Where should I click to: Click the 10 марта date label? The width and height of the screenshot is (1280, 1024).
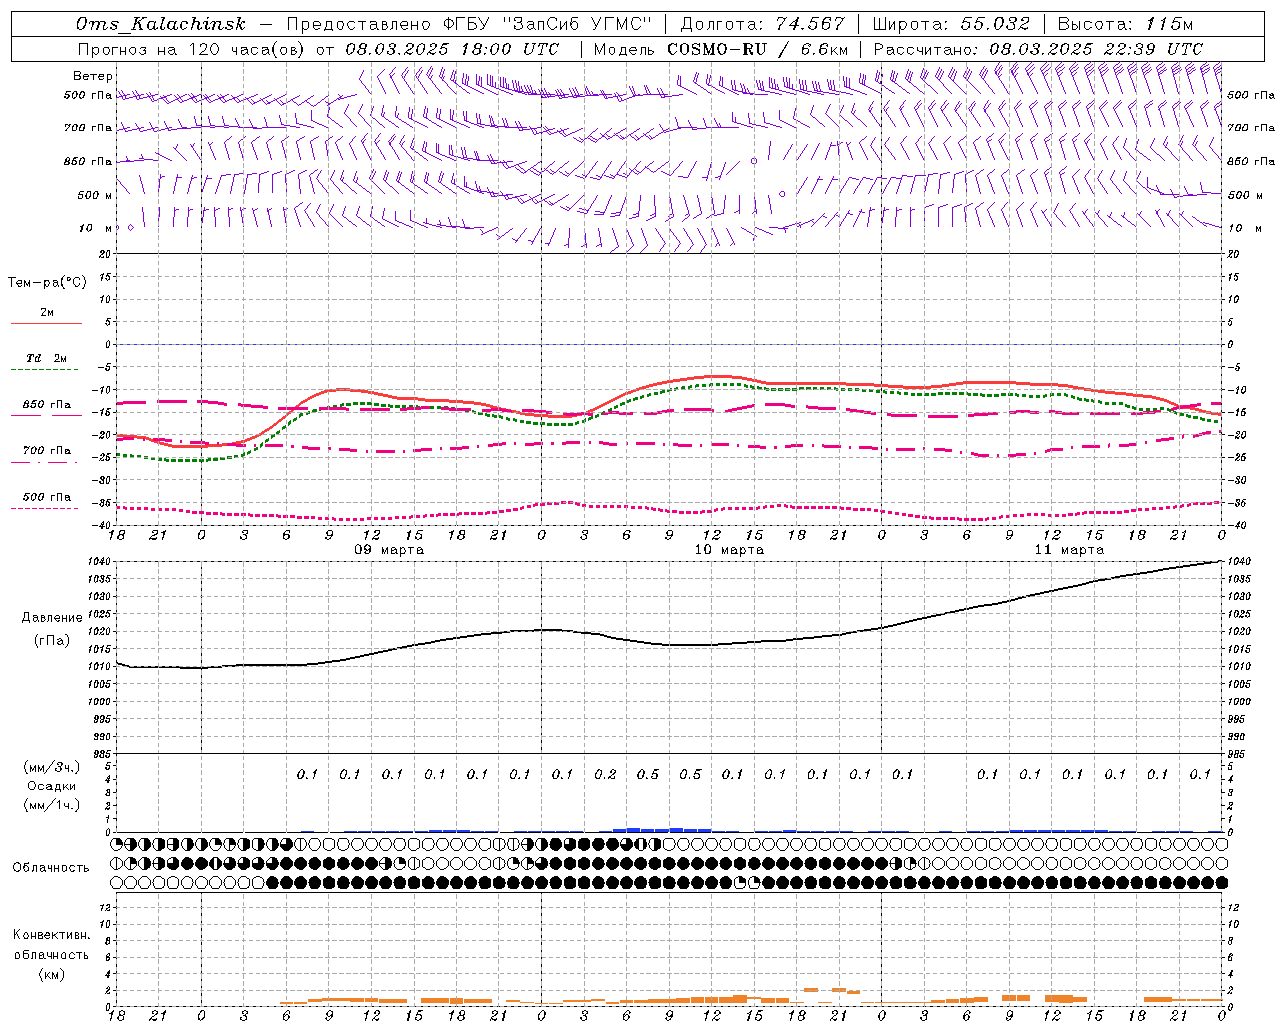[729, 550]
